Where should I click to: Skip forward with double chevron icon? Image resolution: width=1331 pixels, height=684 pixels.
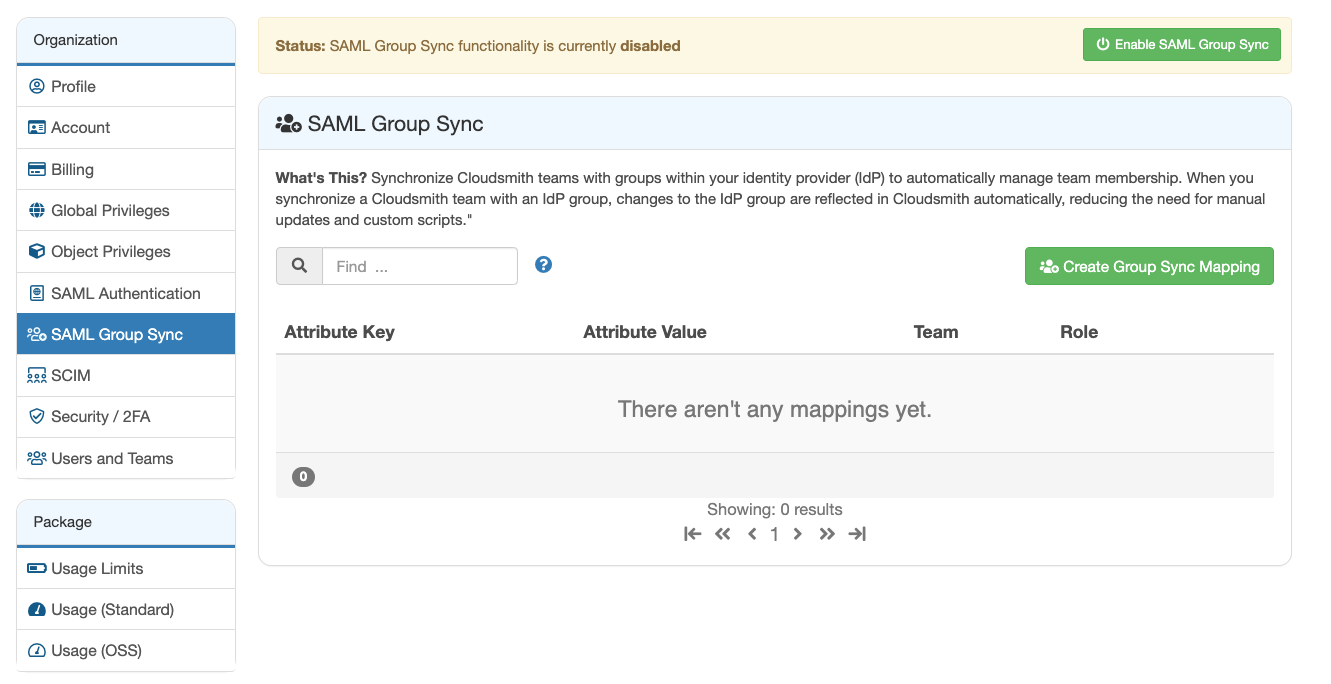point(827,534)
